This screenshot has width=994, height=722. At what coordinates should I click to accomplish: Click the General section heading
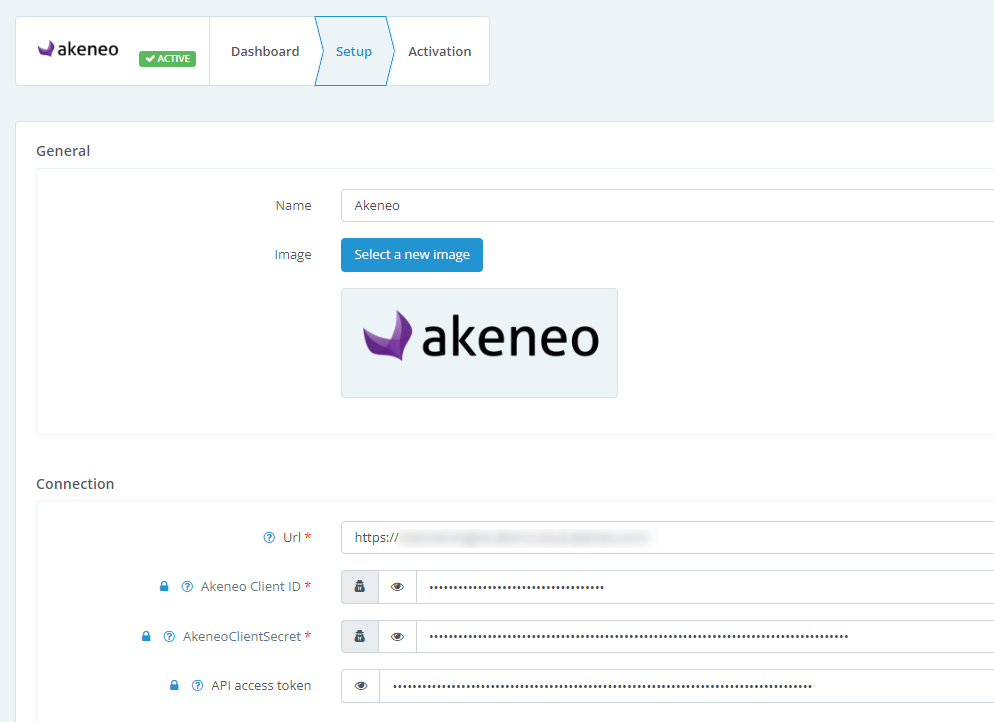63,151
